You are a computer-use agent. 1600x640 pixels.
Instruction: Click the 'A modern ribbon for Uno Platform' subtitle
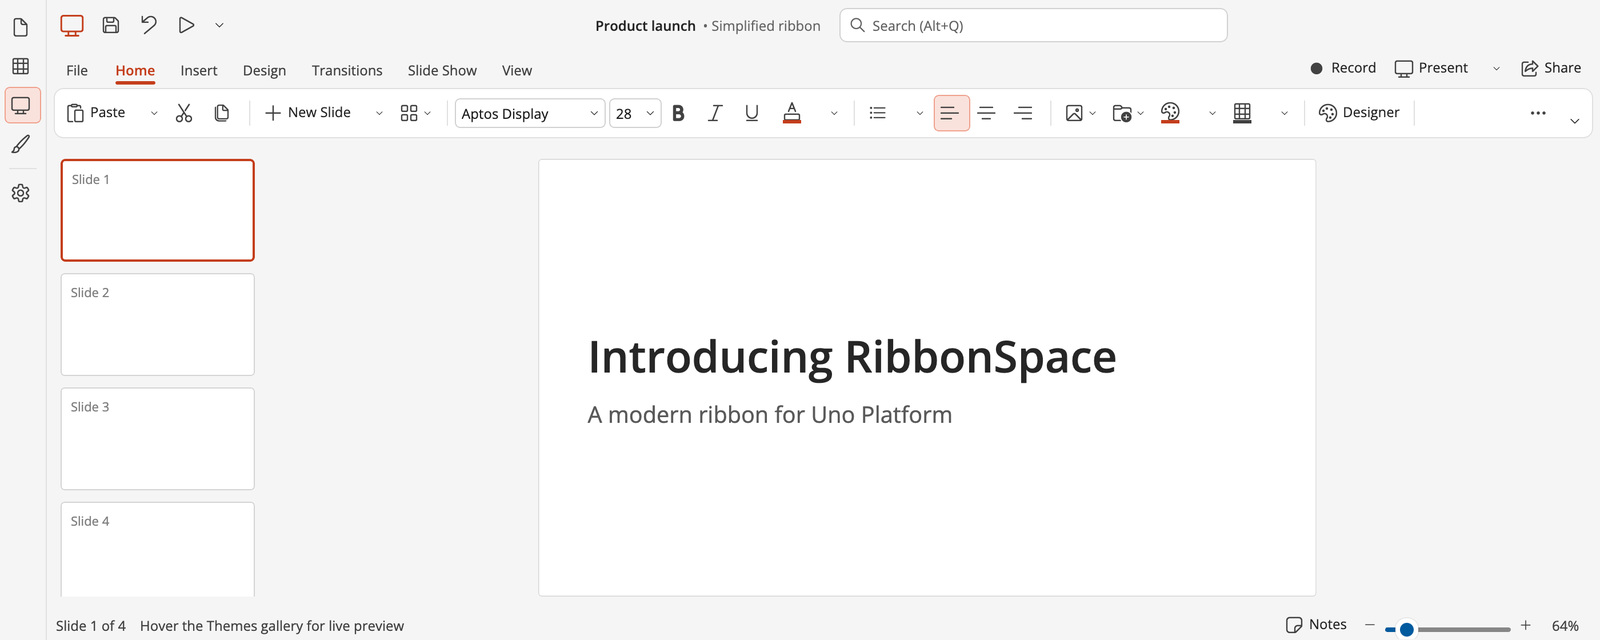click(x=770, y=415)
